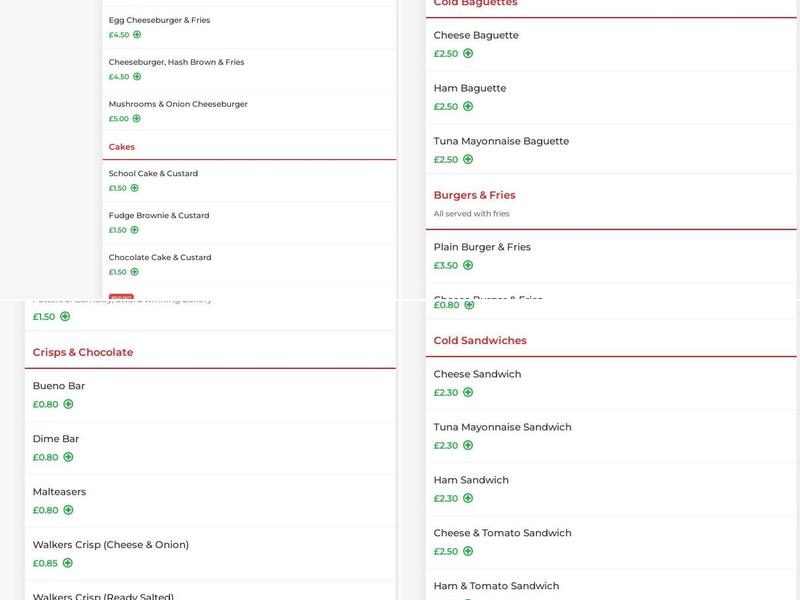Open the Ham Baguette item name
Image resolution: width=800 pixels, height=600 pixels.
click(470, 88)
